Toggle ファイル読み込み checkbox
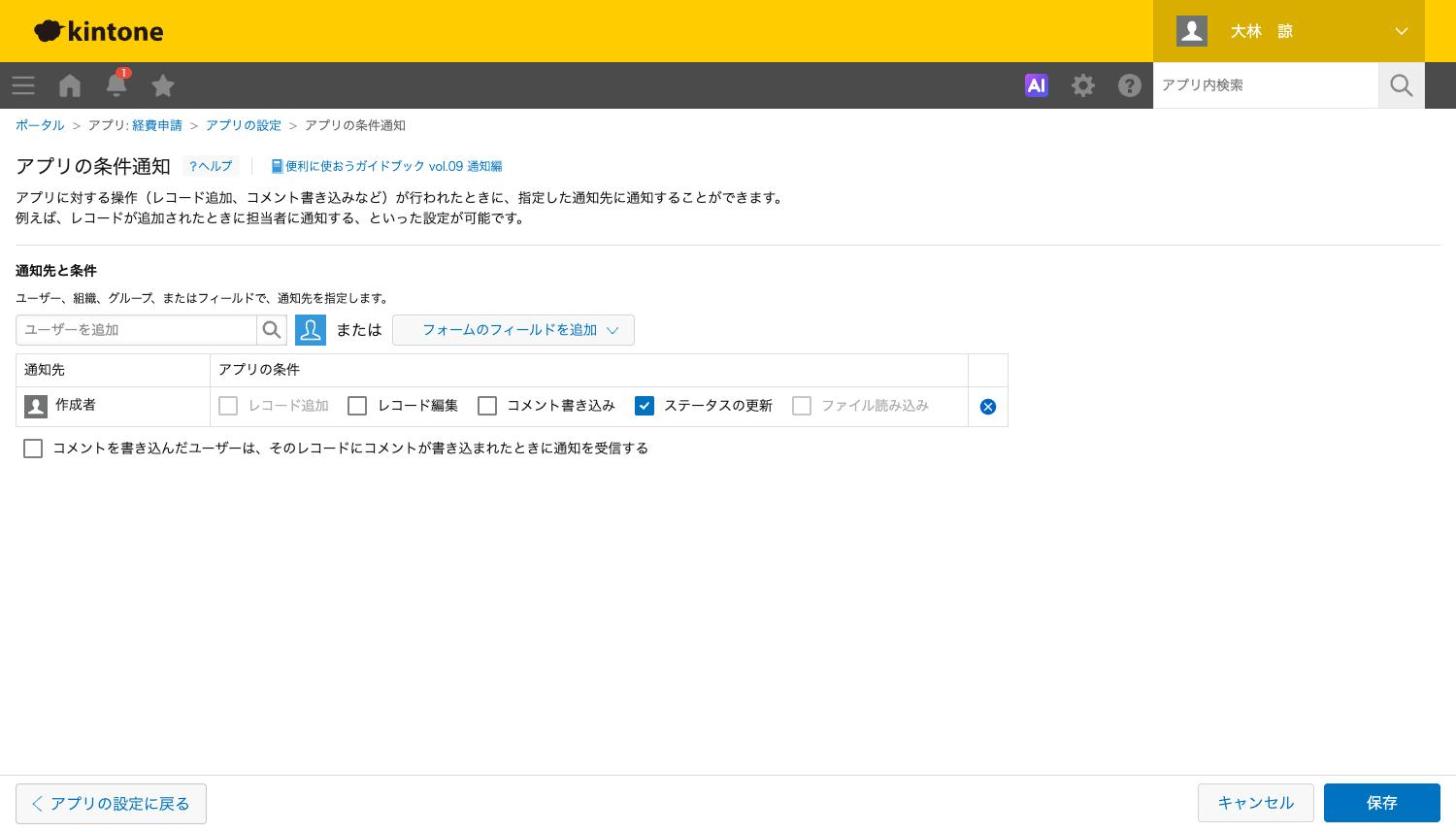The image size is (1456, 832). [x=801, y=406]
